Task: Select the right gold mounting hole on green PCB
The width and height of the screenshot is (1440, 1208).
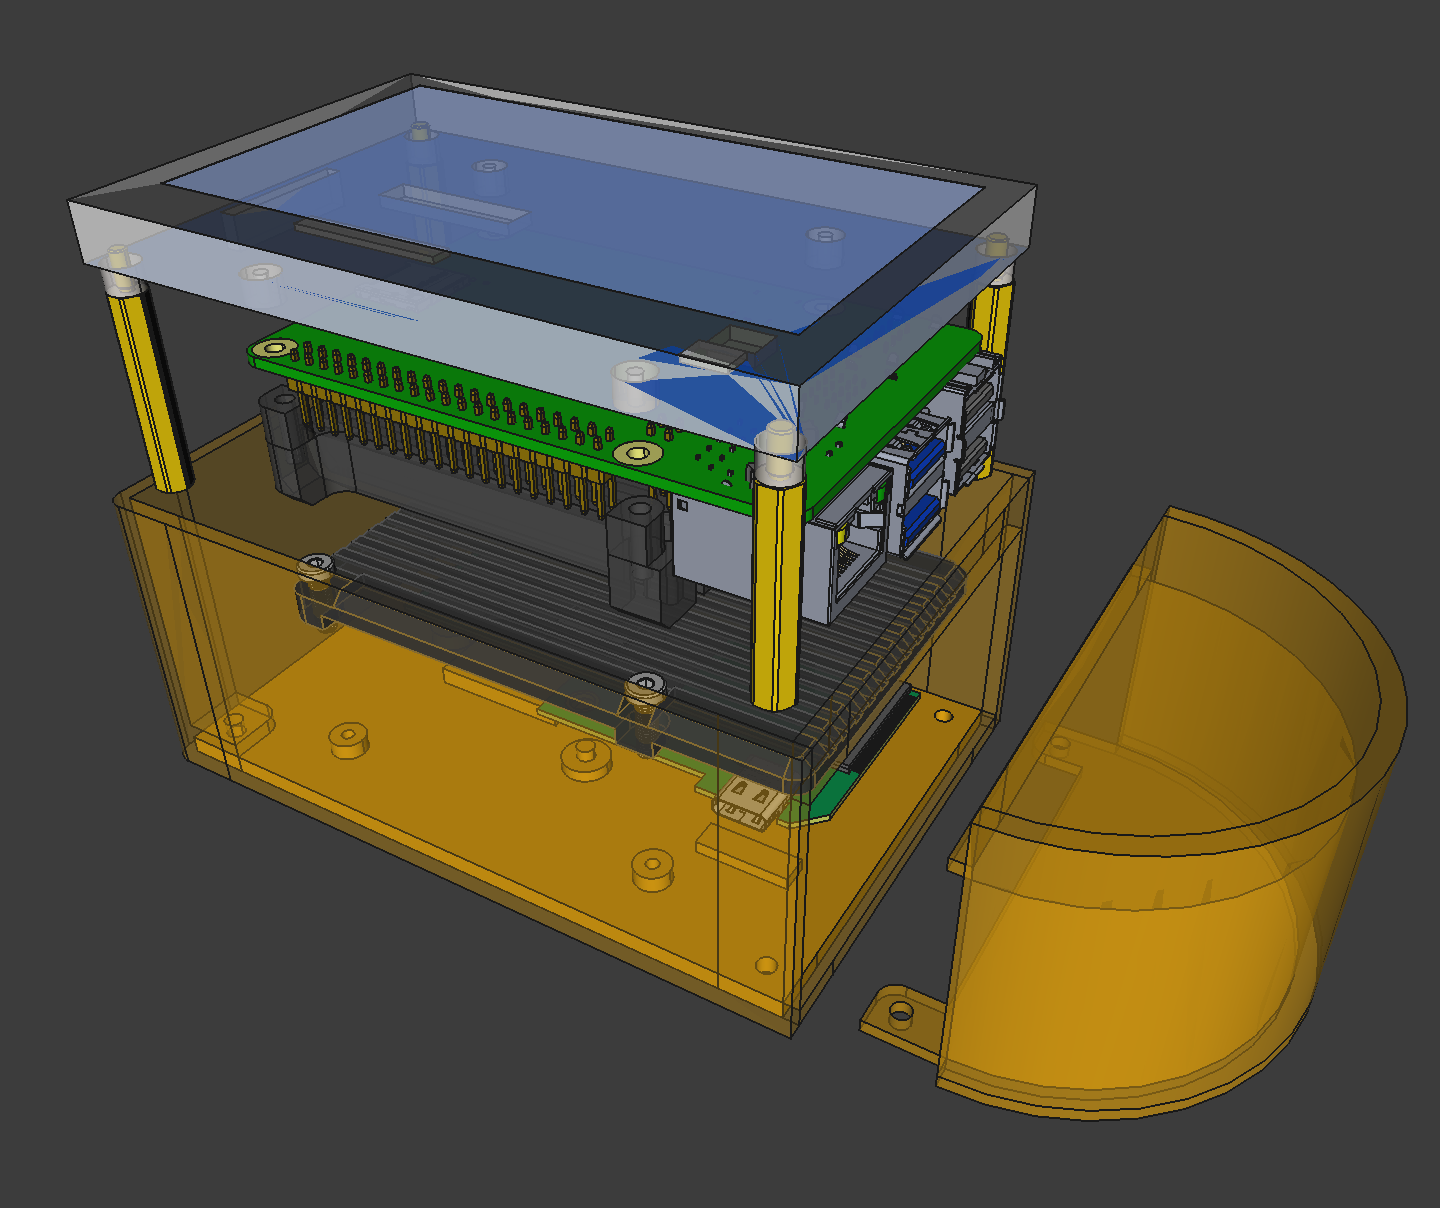Action: [x=638, y=453]
